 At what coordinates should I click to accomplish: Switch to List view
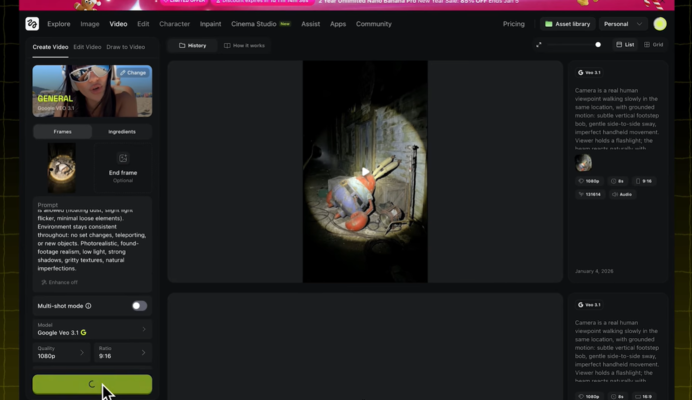pyautogui.click(x=625, y=45)
